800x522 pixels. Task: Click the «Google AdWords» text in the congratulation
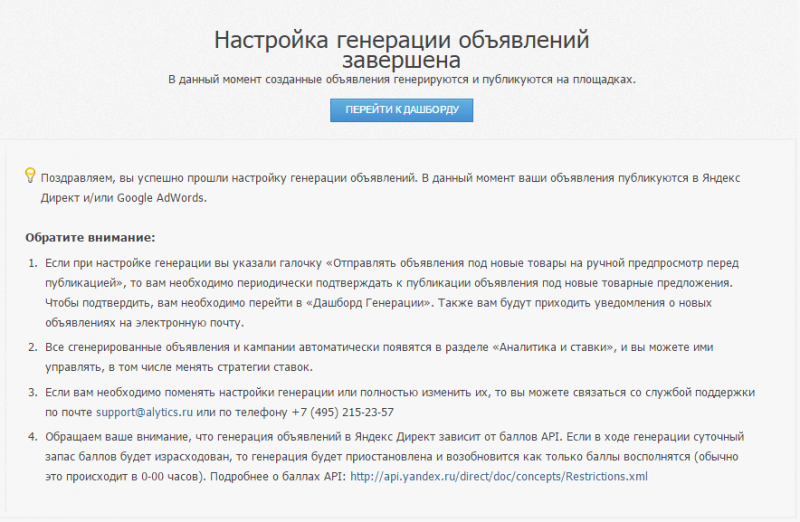(162, 198)
